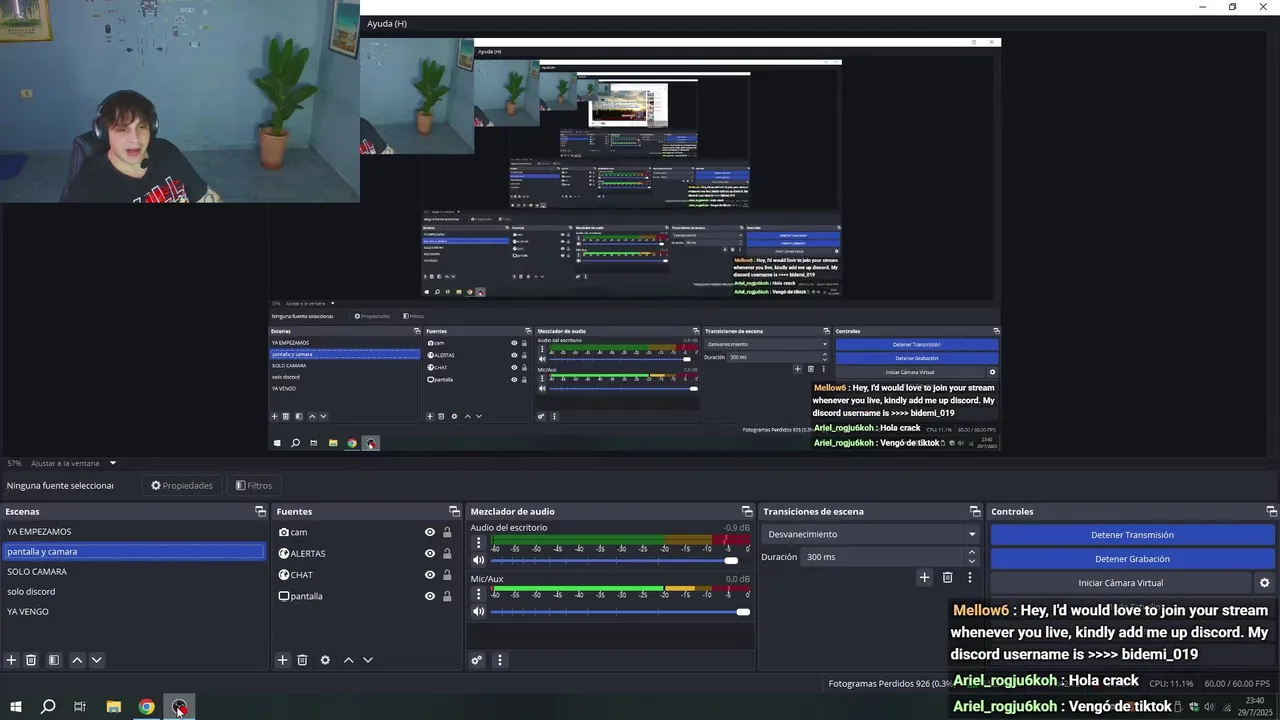Add a scene transition with plus icon
The image size is (1280, 720).
[x=924, y=577]
